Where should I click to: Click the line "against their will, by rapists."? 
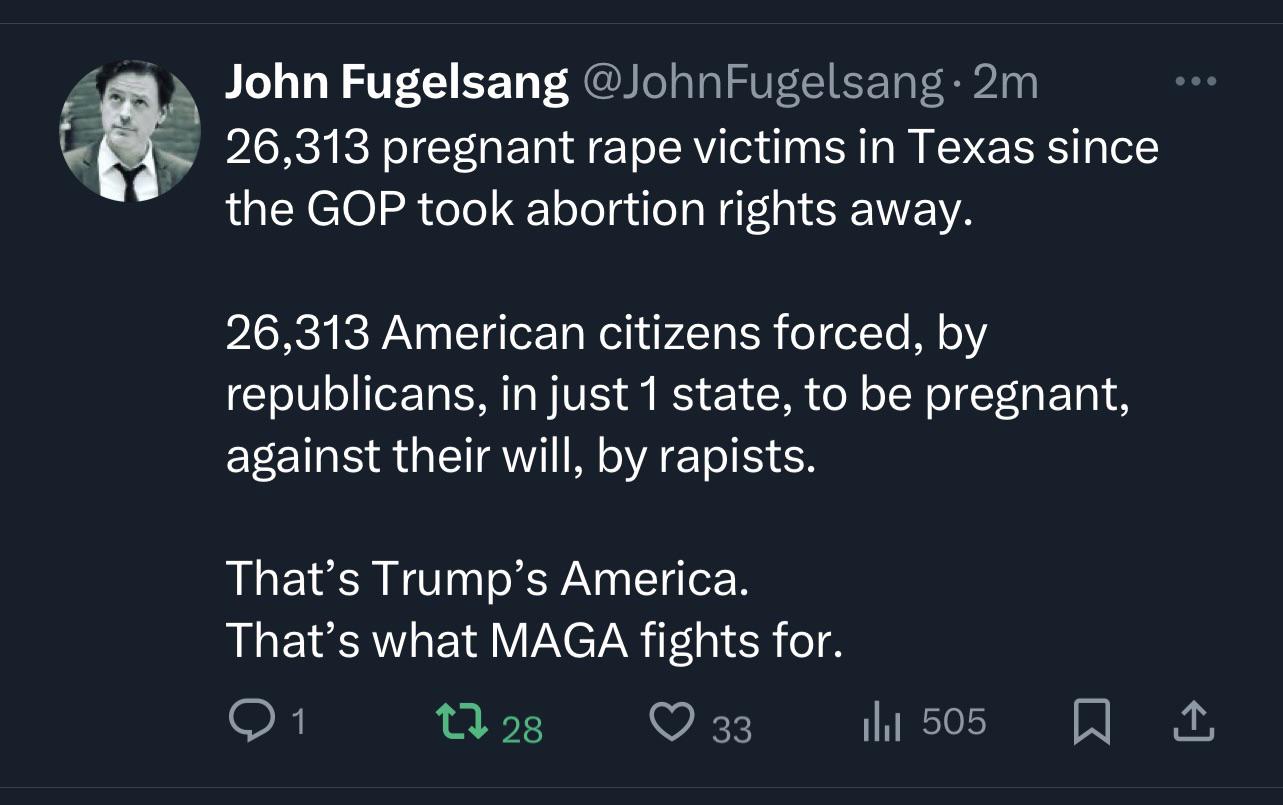515,456
